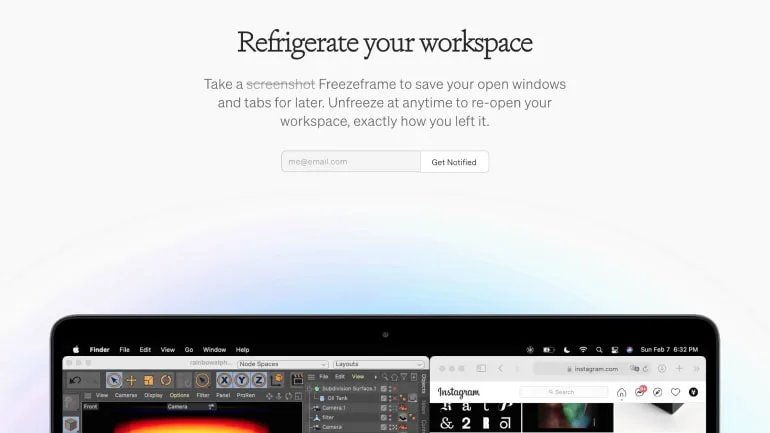Toggle the Z axis lock
The image size is (770, 433).
pyautogui.click(x=259, y=380)
